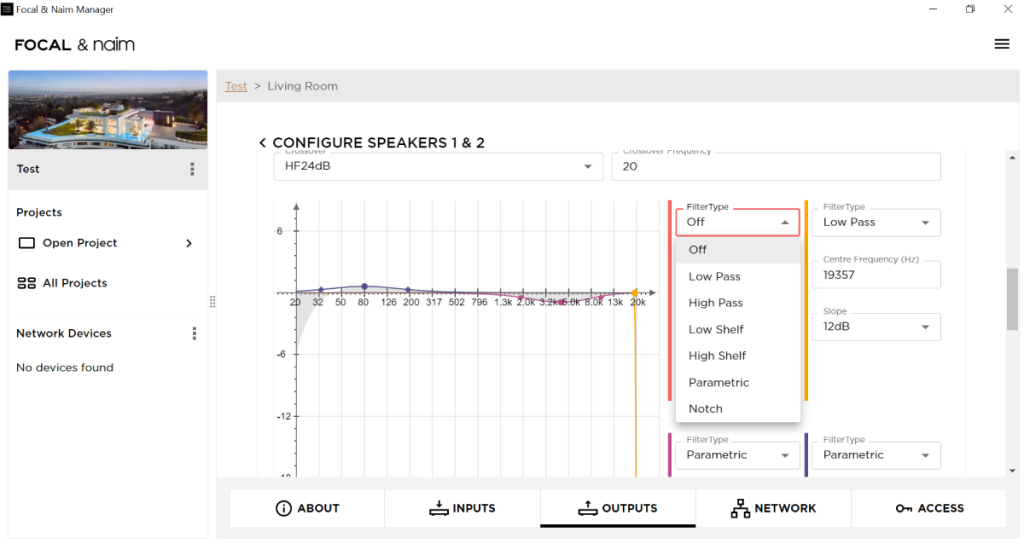Choose High Shelf filter option
This screenshot has width=1024, height=544.
(x=738, y=355)
